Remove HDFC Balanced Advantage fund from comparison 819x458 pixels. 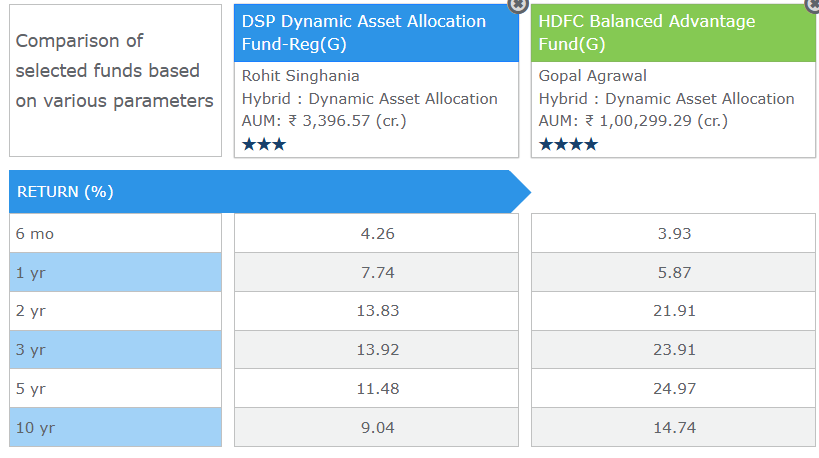pos(811,5)
